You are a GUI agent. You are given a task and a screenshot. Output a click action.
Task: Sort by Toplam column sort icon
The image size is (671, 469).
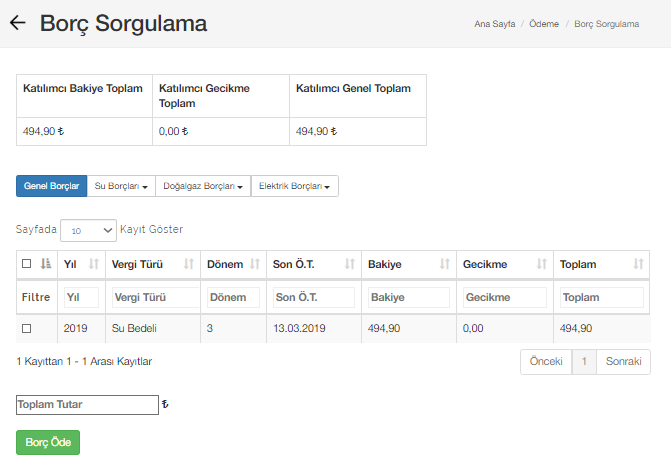tap(638, 265)
